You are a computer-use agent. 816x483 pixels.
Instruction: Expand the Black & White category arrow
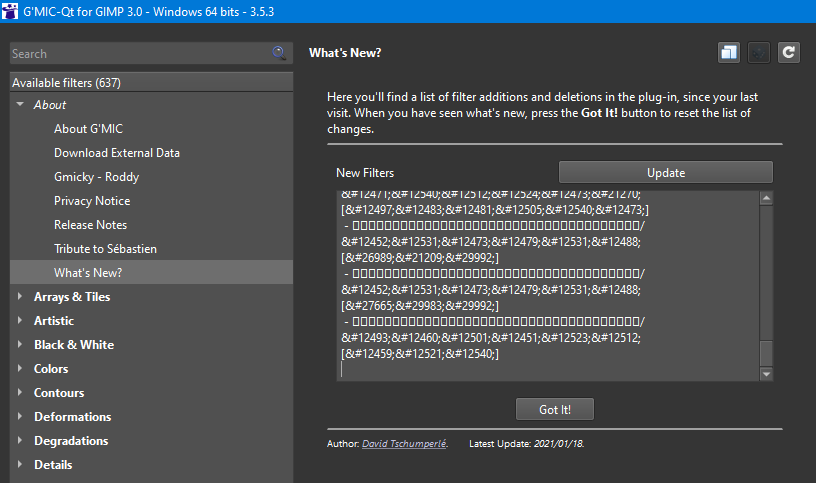point(20,344)
